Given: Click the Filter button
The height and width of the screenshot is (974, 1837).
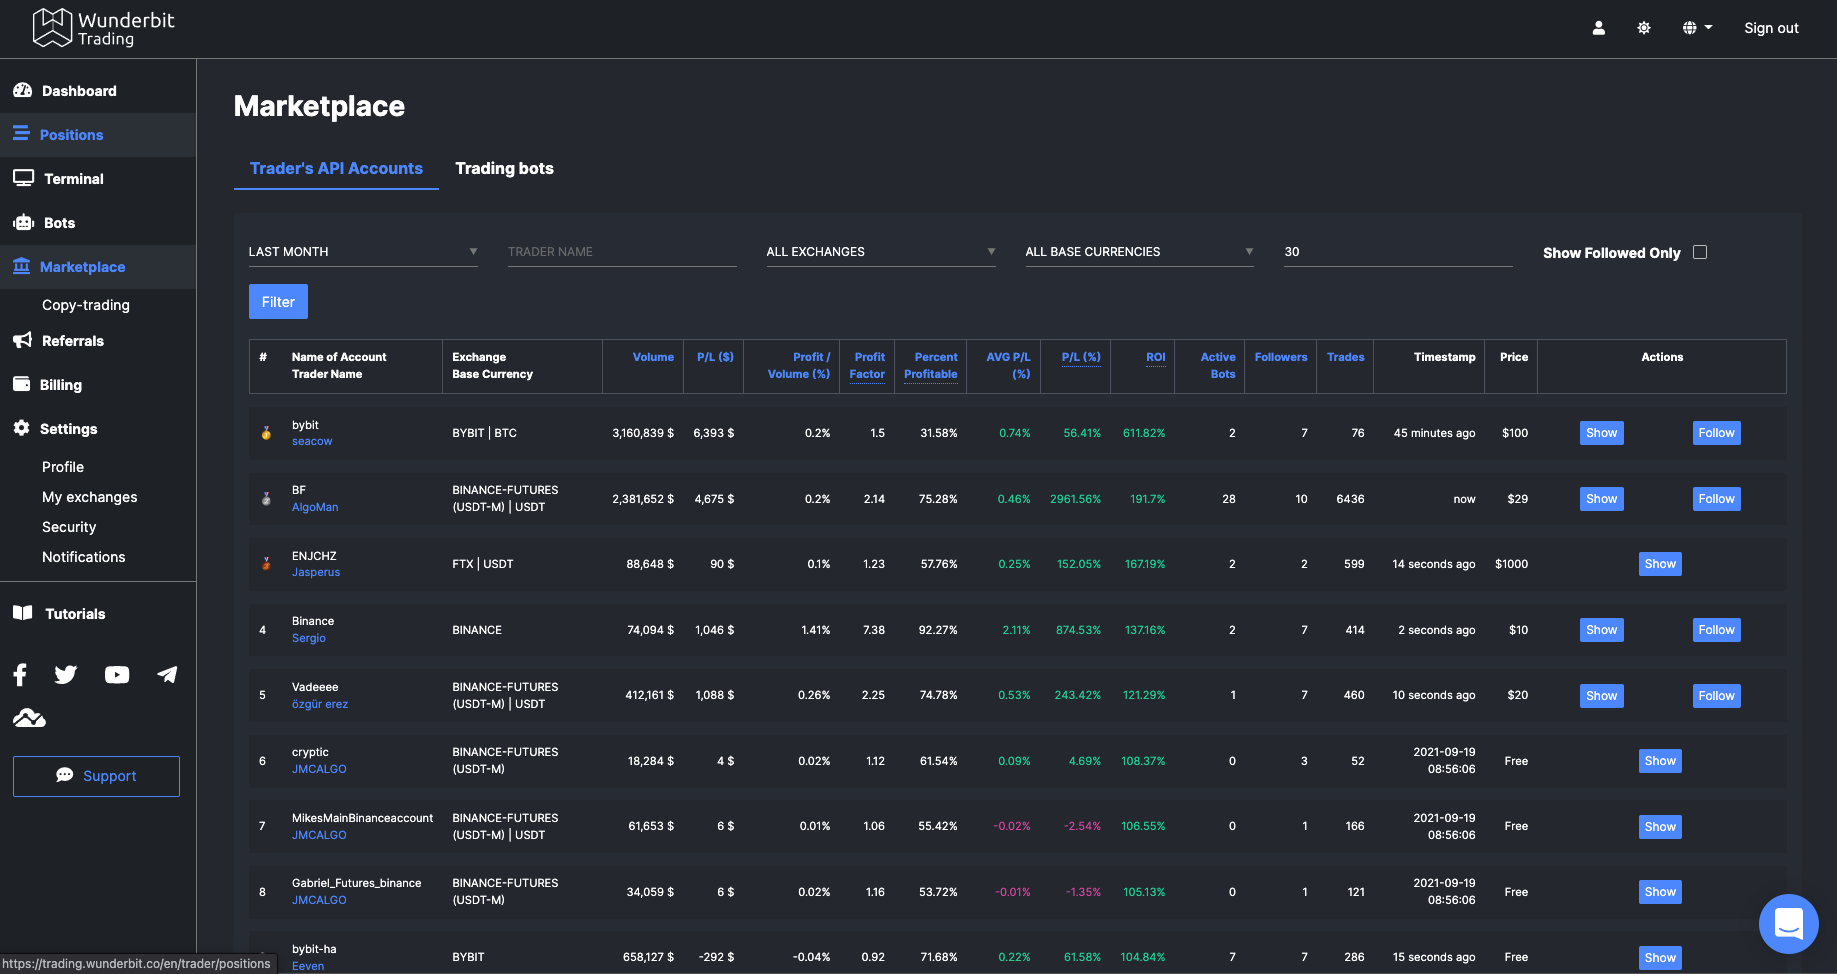Looking at the screenshot, I should [278, 302].
